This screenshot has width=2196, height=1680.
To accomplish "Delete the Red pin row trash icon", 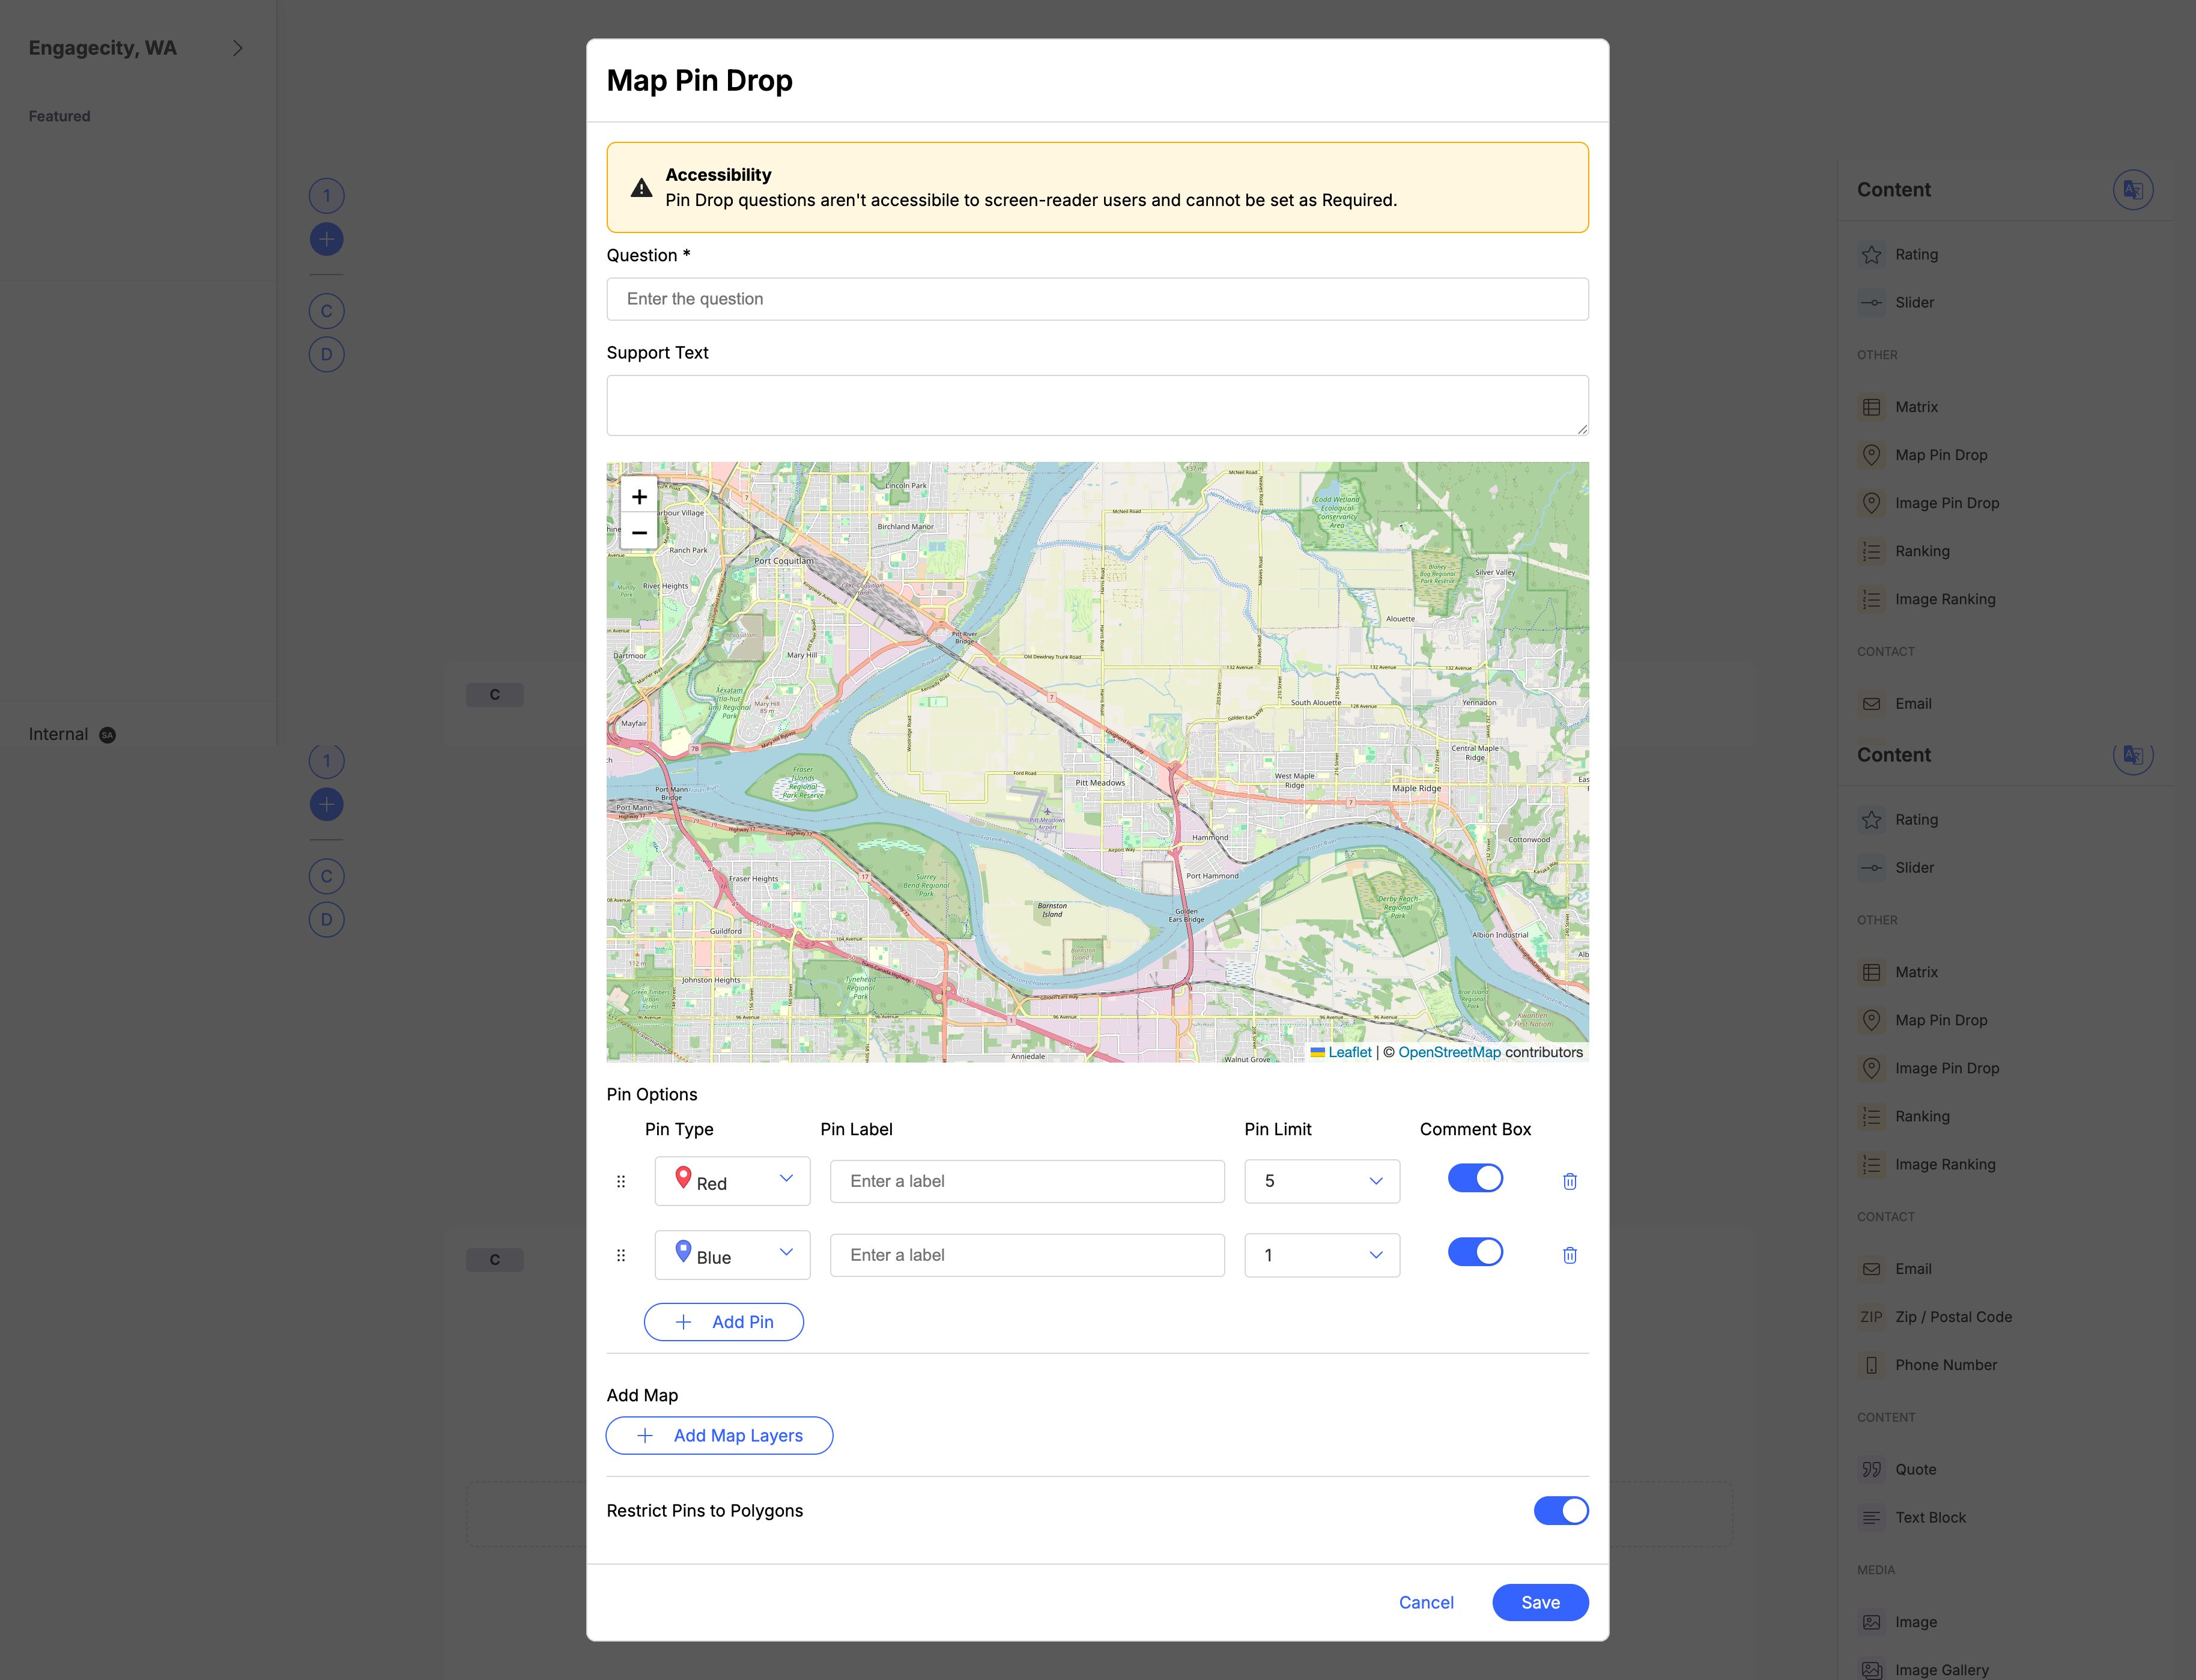I will pyautogui.click(x=1569, y=1181).
